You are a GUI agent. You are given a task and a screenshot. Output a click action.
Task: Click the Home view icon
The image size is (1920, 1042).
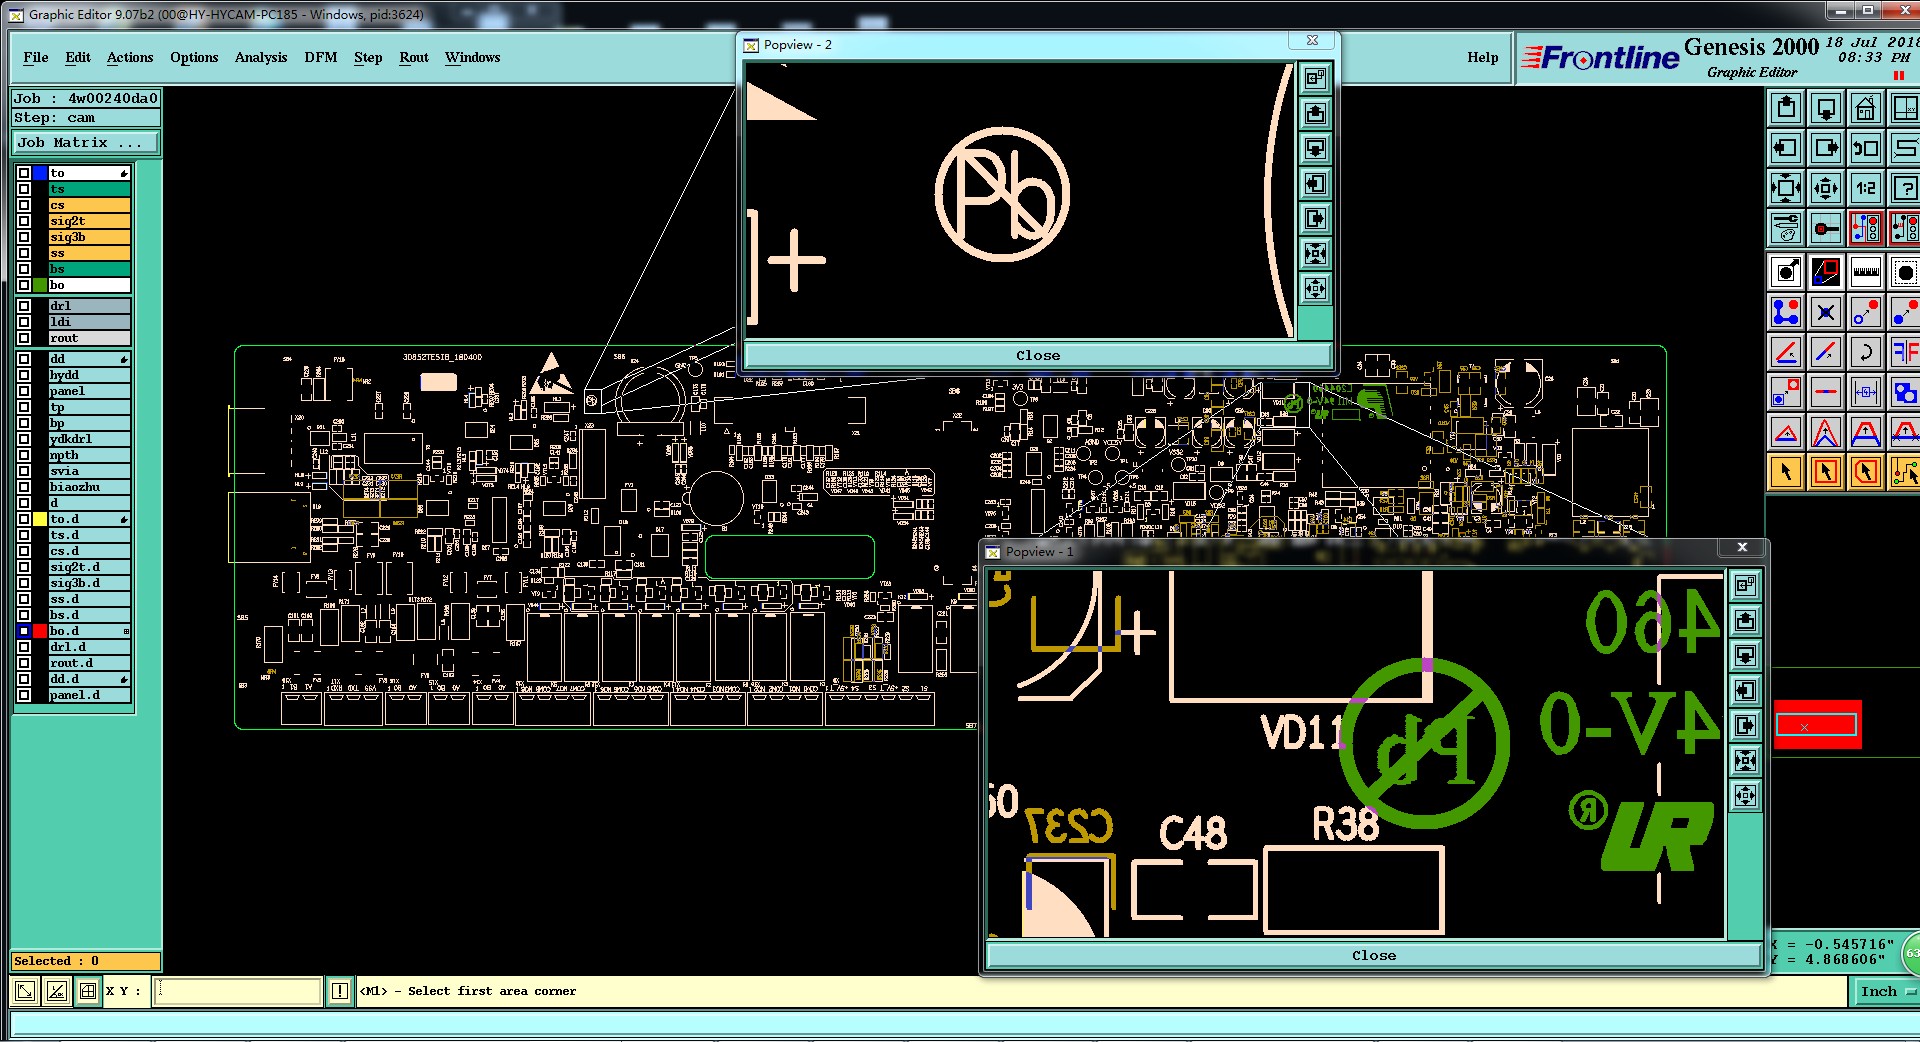coord(1866,108)
